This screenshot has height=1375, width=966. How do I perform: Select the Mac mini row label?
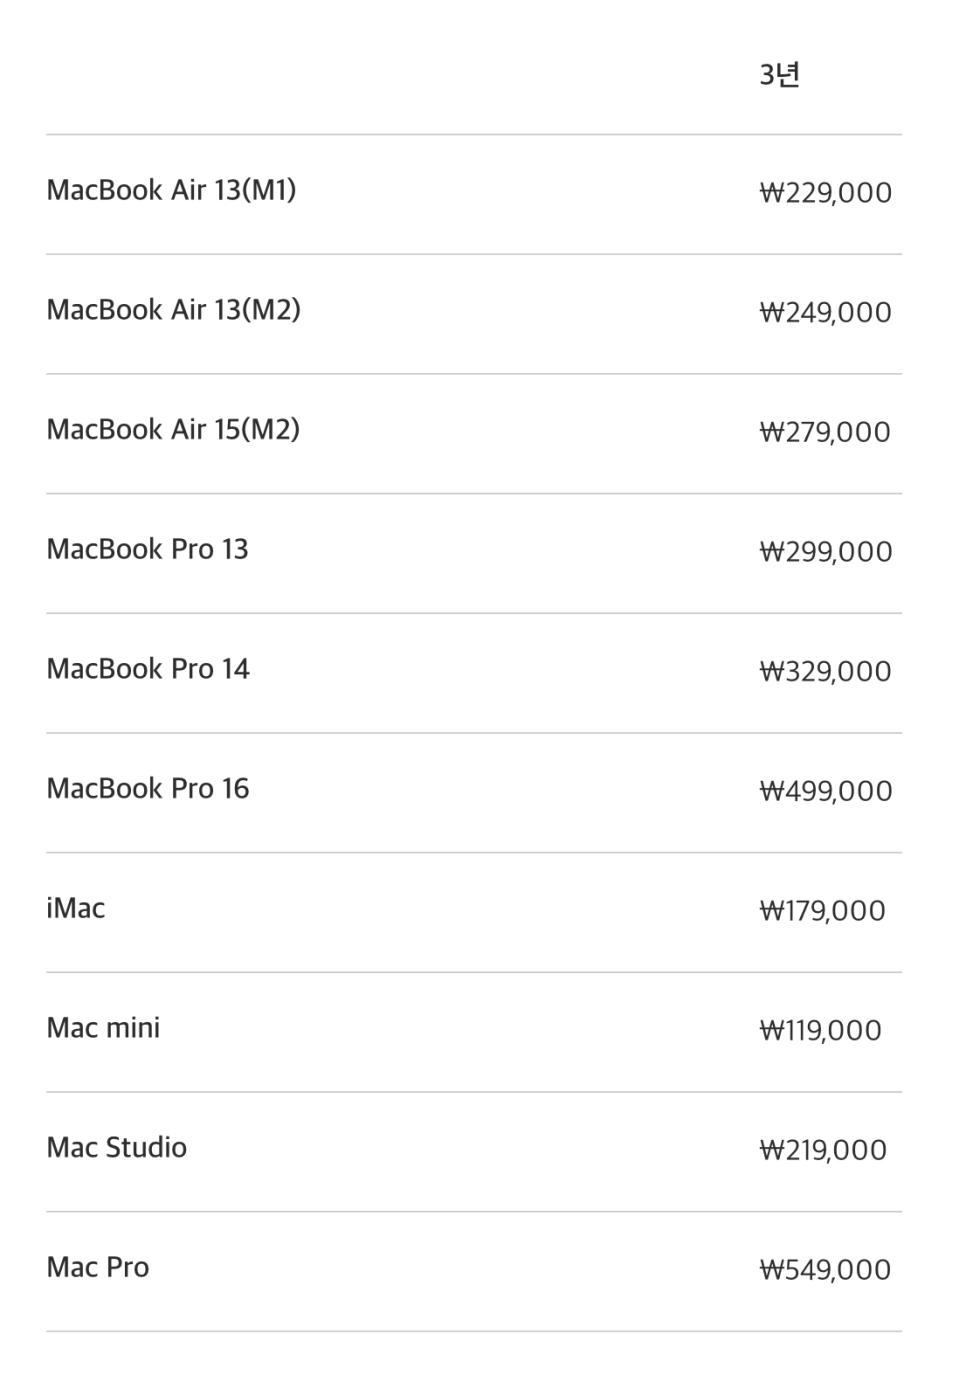103,1028
